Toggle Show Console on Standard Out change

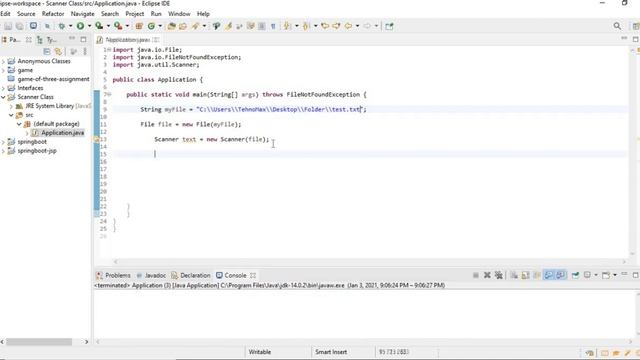click(x=549, y=276)
